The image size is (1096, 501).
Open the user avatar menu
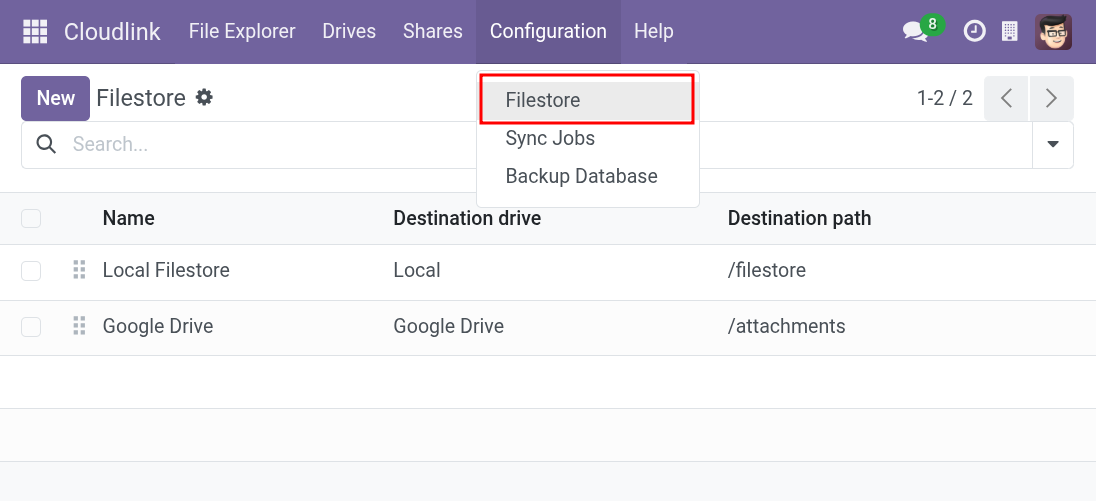1054,32
